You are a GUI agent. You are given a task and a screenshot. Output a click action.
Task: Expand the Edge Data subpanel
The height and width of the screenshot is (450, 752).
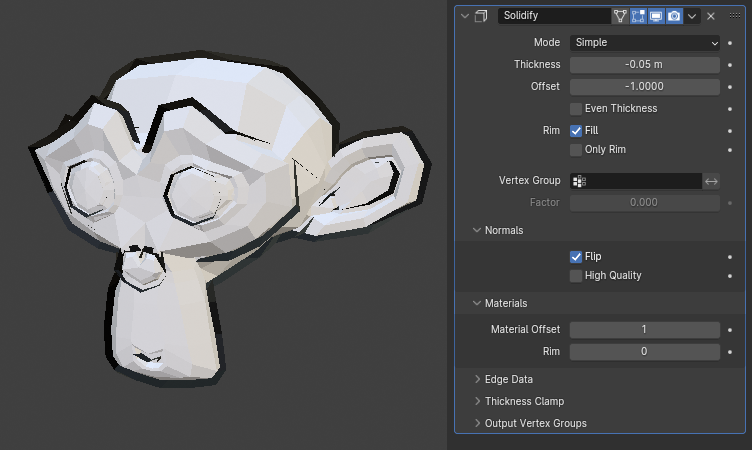(477, 379)
